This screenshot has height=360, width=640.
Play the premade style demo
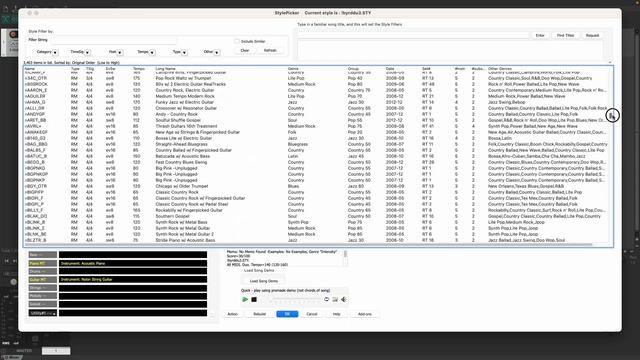click(x=245, y=300)
